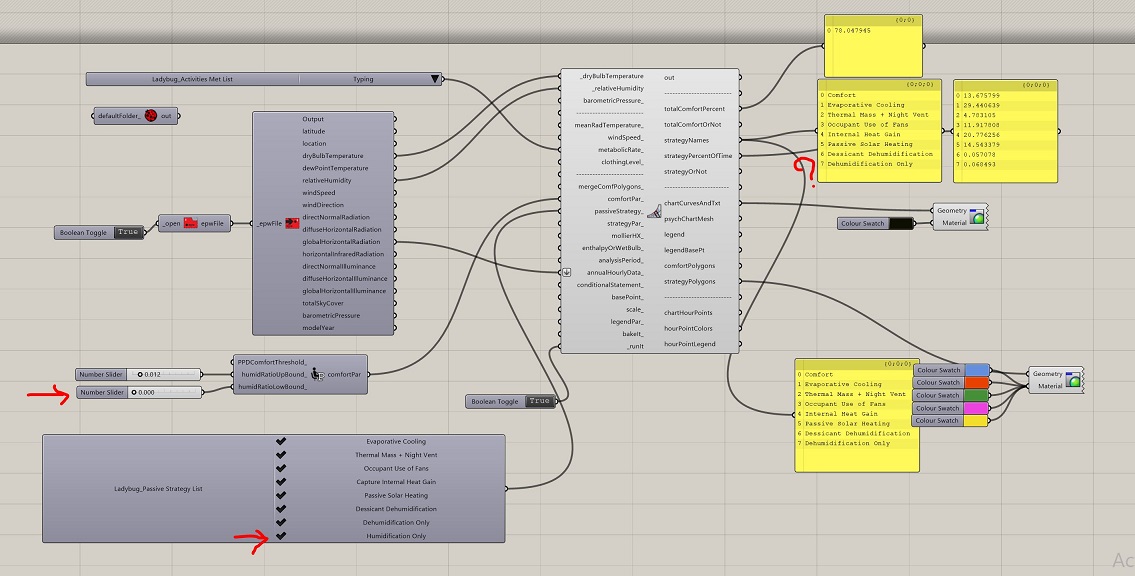The width and height of the screenshot is (1135, 576).
Task: Click the red Import EPW component icon
Action: (292, 224)
